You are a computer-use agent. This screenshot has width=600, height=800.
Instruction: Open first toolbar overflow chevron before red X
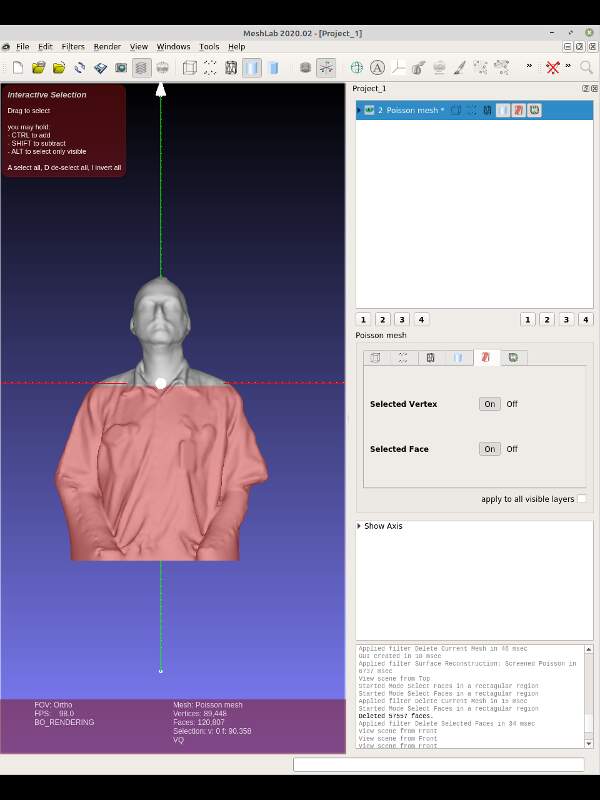point(529,66)
